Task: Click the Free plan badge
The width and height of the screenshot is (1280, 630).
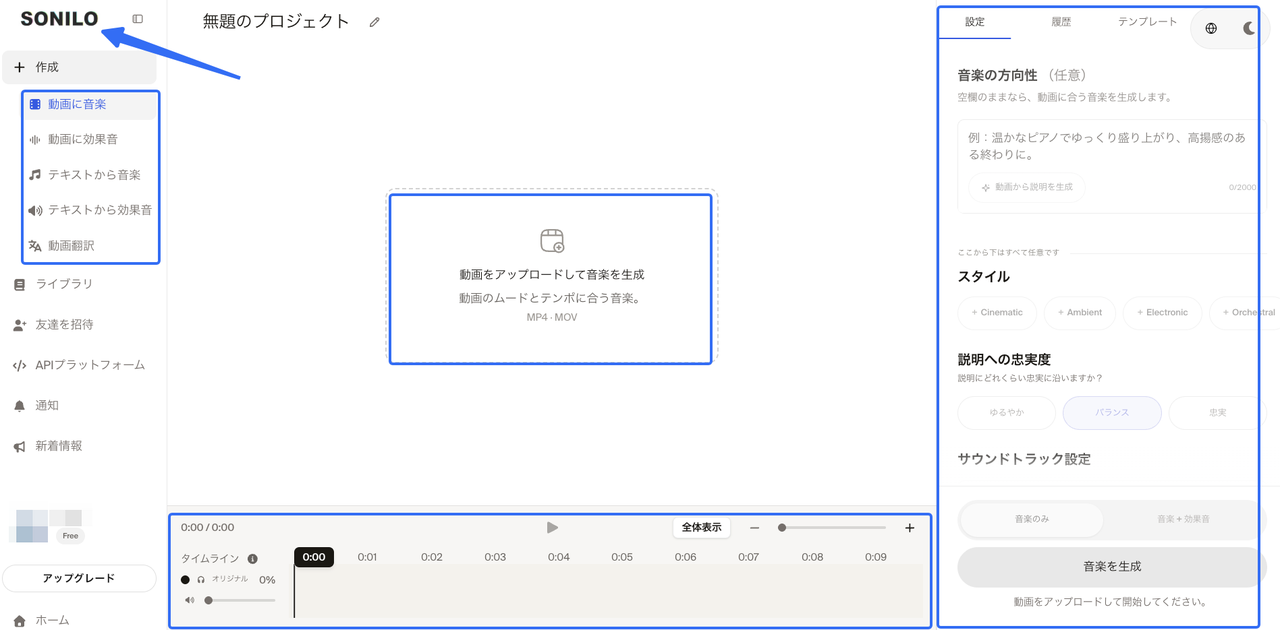Action: (x=70, y=536)
